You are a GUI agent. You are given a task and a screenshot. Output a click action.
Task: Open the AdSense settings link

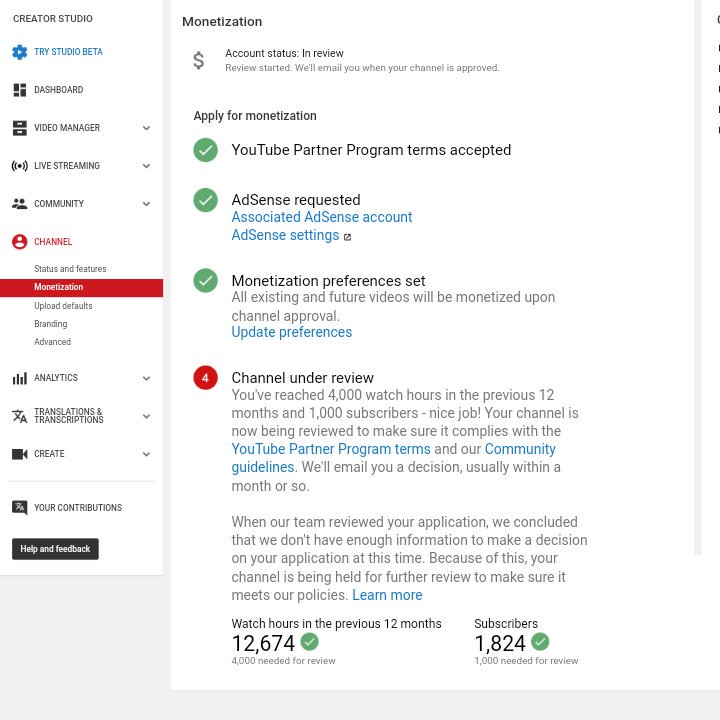[285, 236]
